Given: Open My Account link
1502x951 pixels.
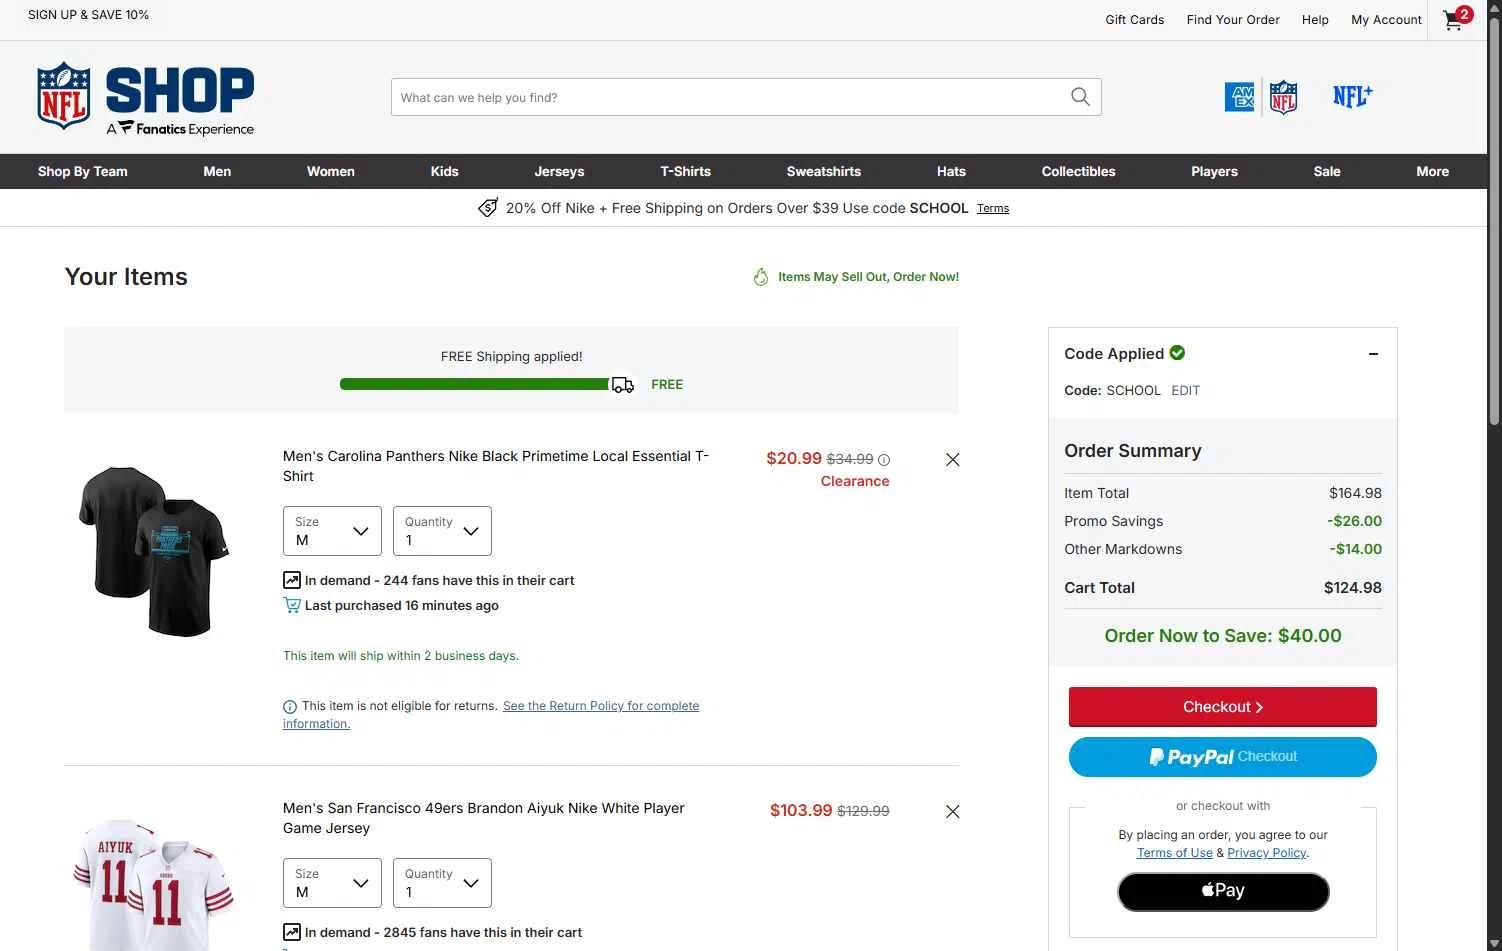Looking at the screenshot, I should (1386, 19).
